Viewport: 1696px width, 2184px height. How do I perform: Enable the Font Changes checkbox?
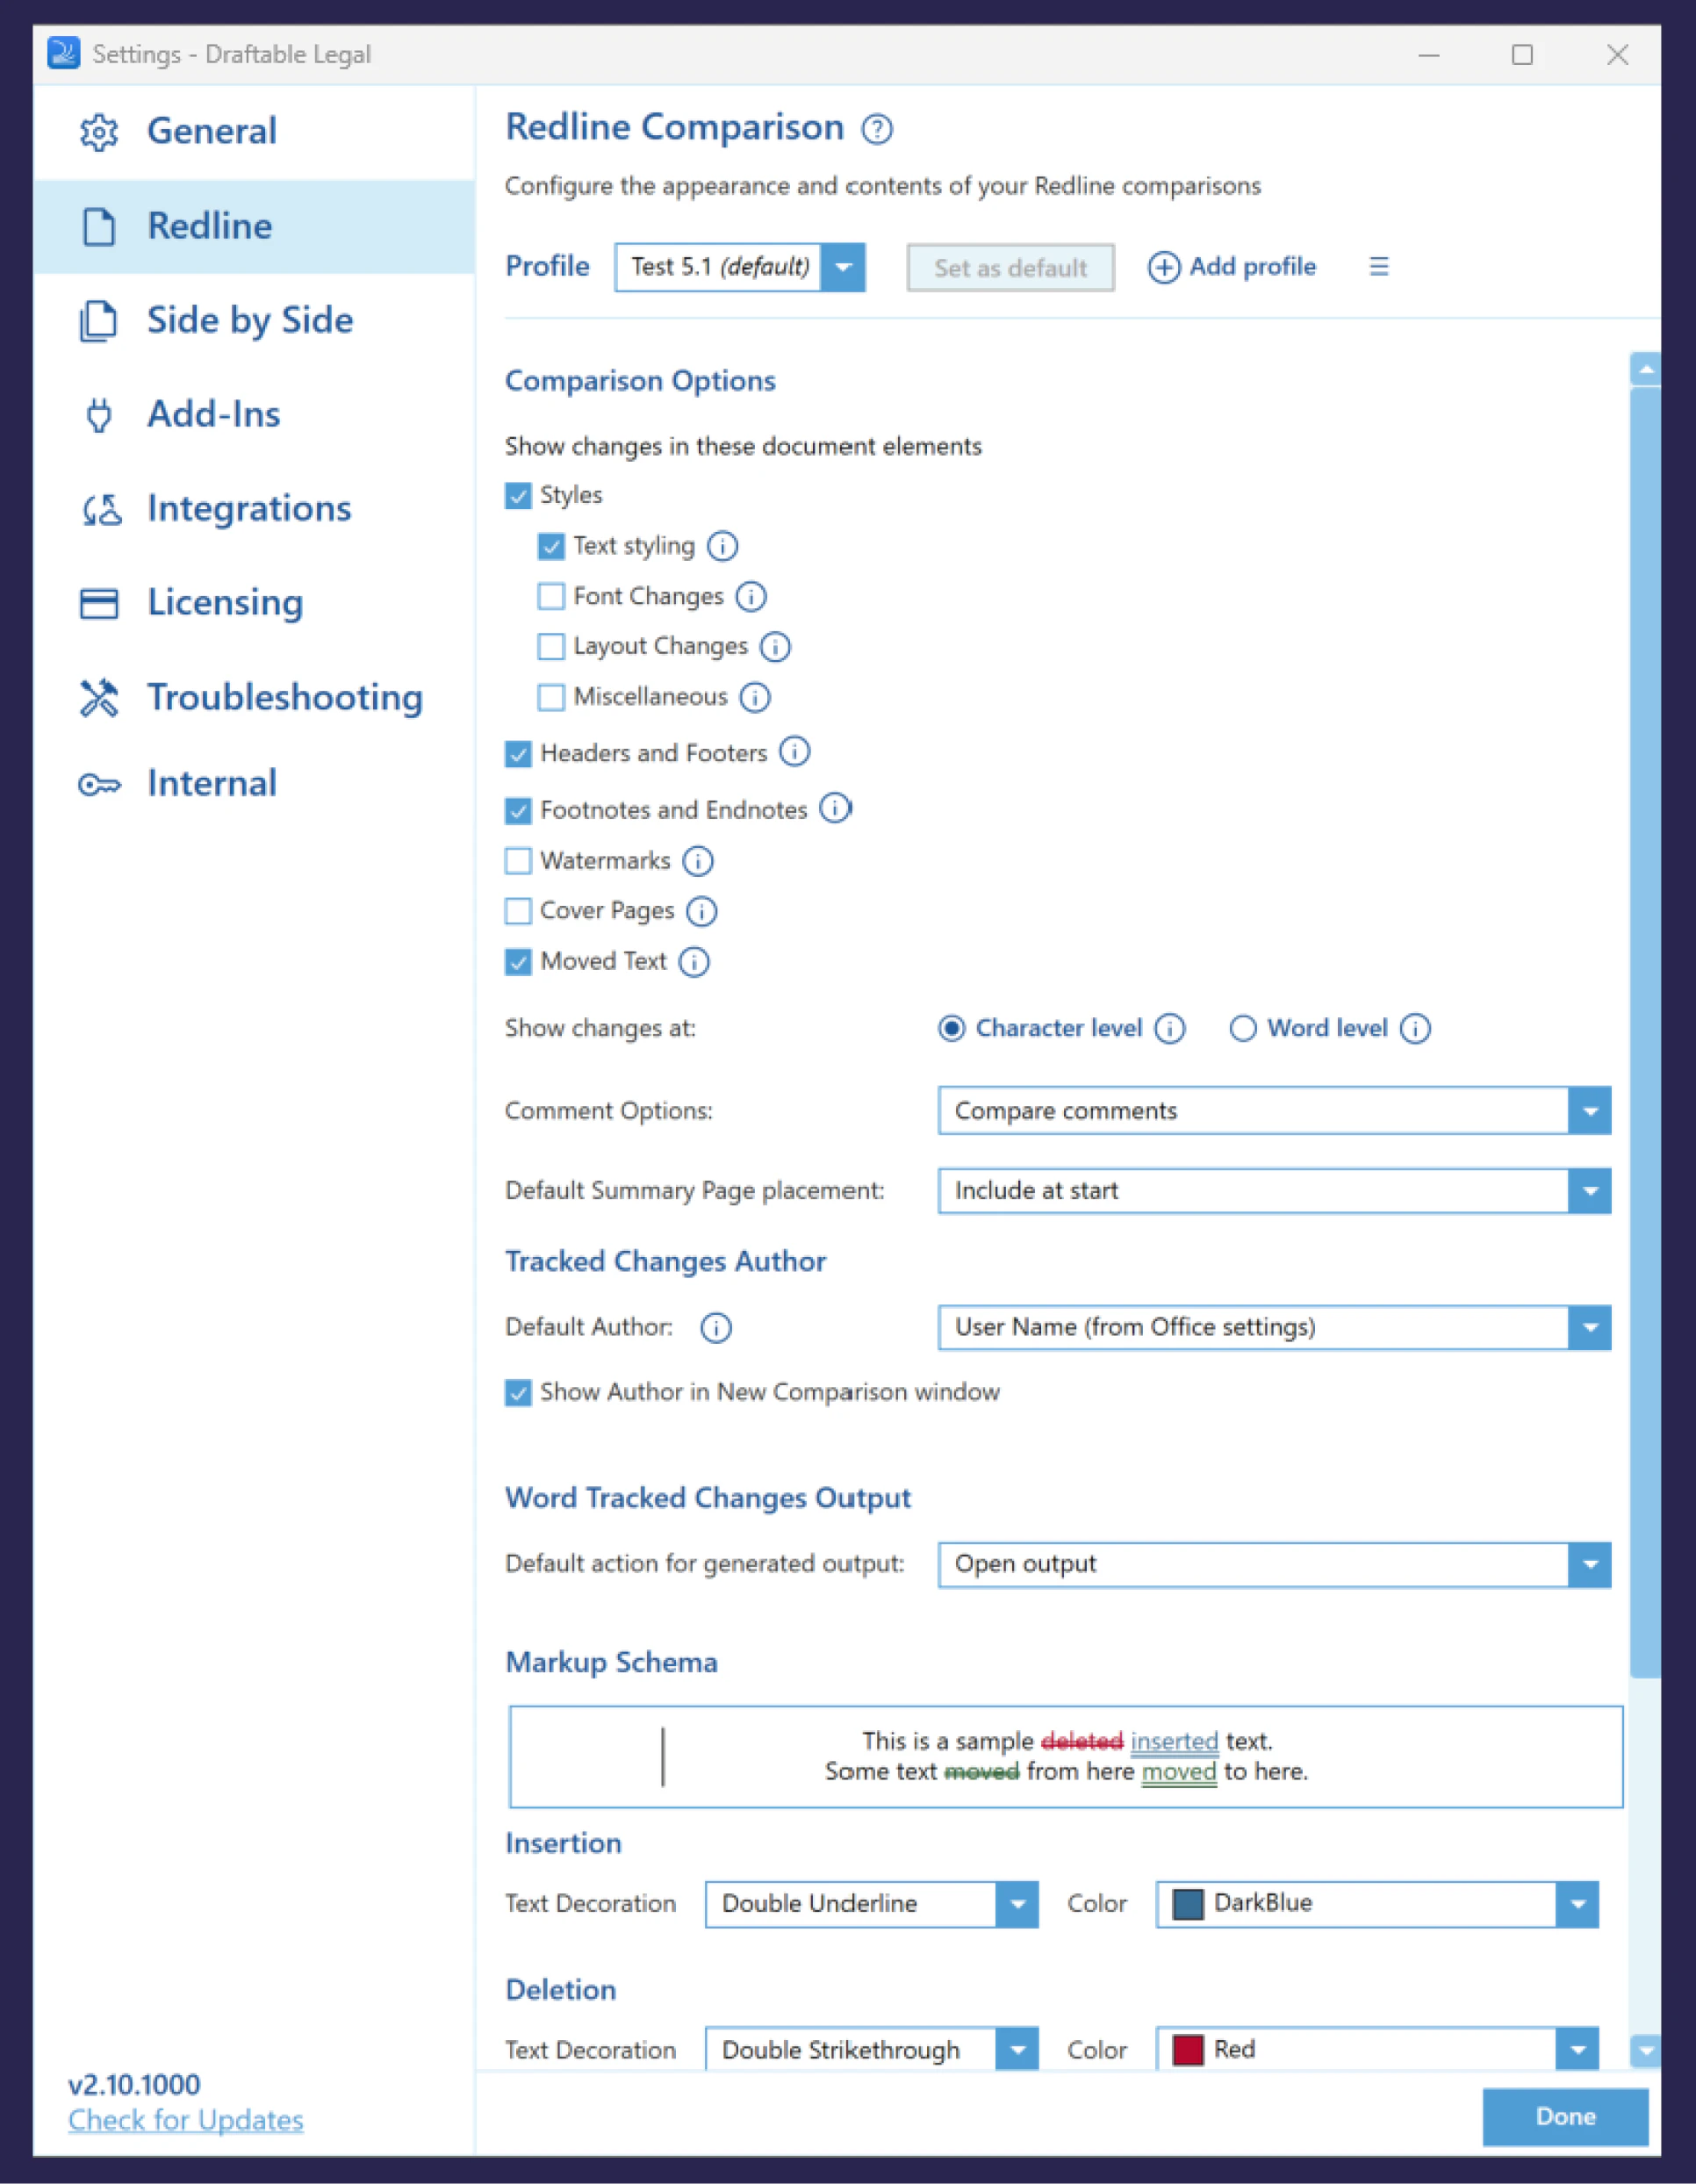pyautogui.click(x=551, y=595)
